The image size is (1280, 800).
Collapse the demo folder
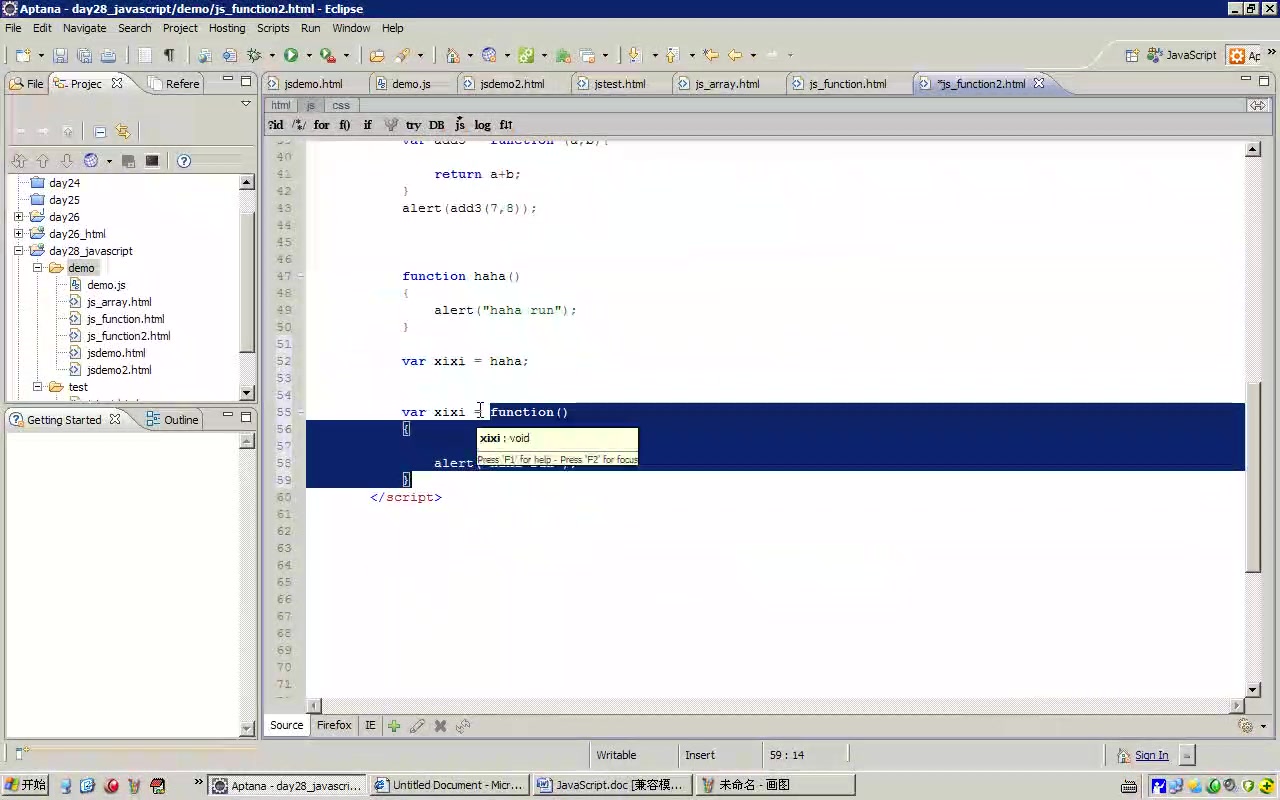coord(38,268)
